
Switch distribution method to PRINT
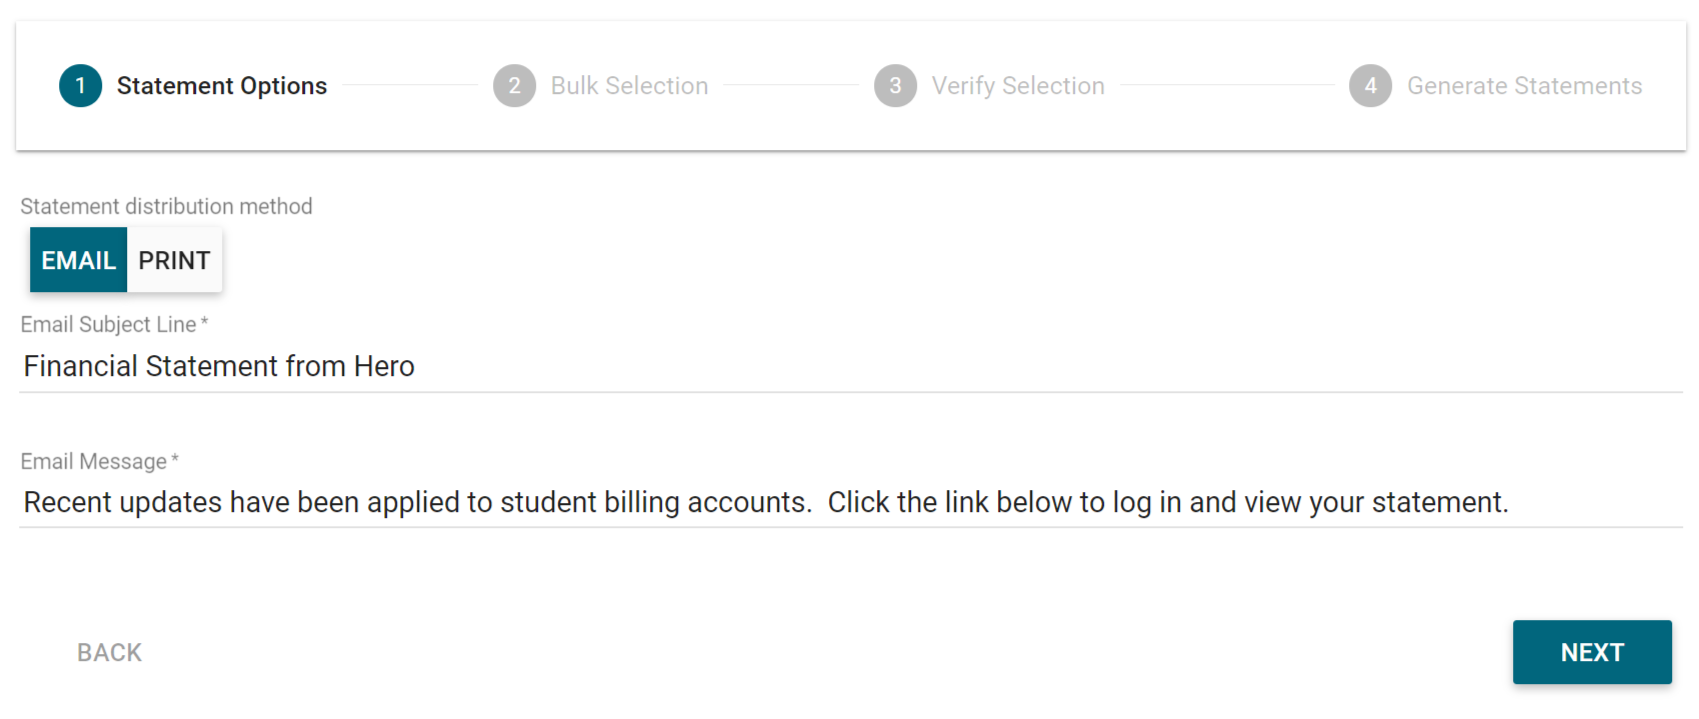coord(174,260)
